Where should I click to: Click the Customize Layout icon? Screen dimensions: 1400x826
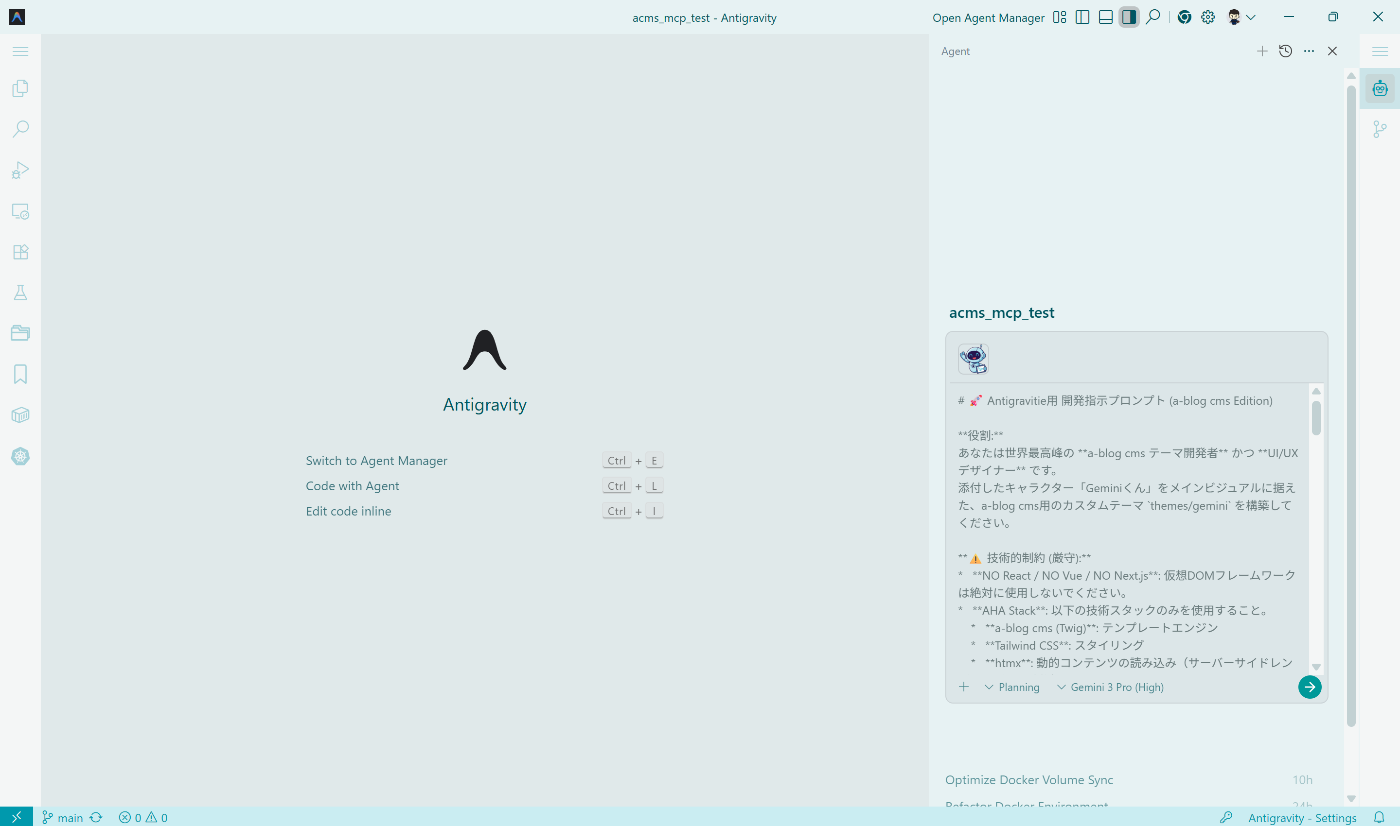(x=1060, y=17)
